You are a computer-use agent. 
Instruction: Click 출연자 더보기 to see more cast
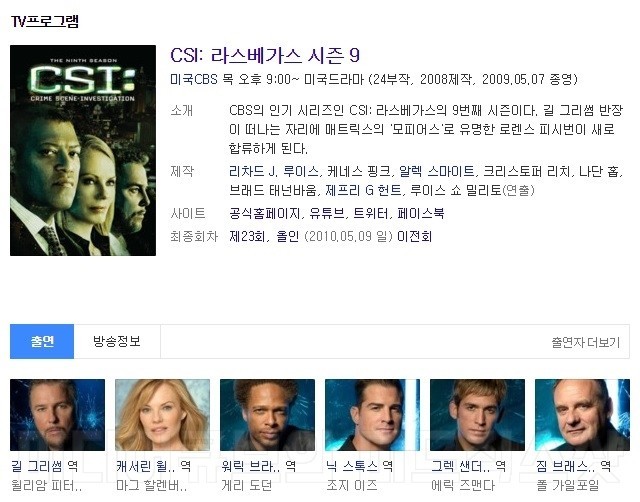[586, 342]
